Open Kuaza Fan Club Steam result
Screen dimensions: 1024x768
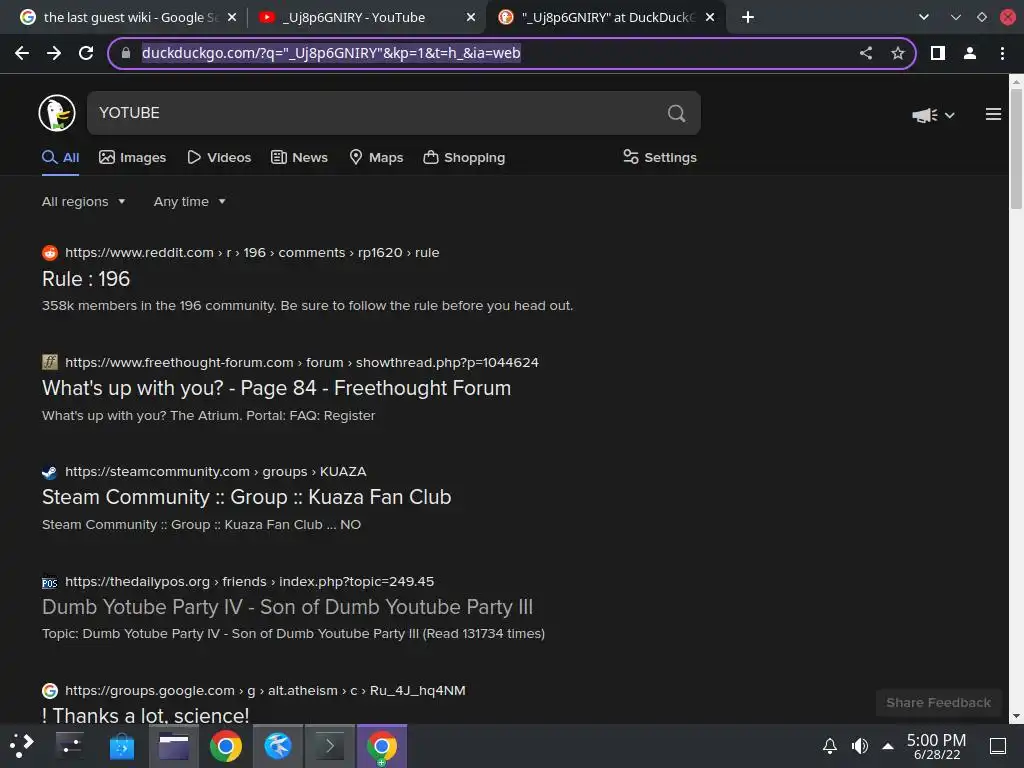click(246, 498)
